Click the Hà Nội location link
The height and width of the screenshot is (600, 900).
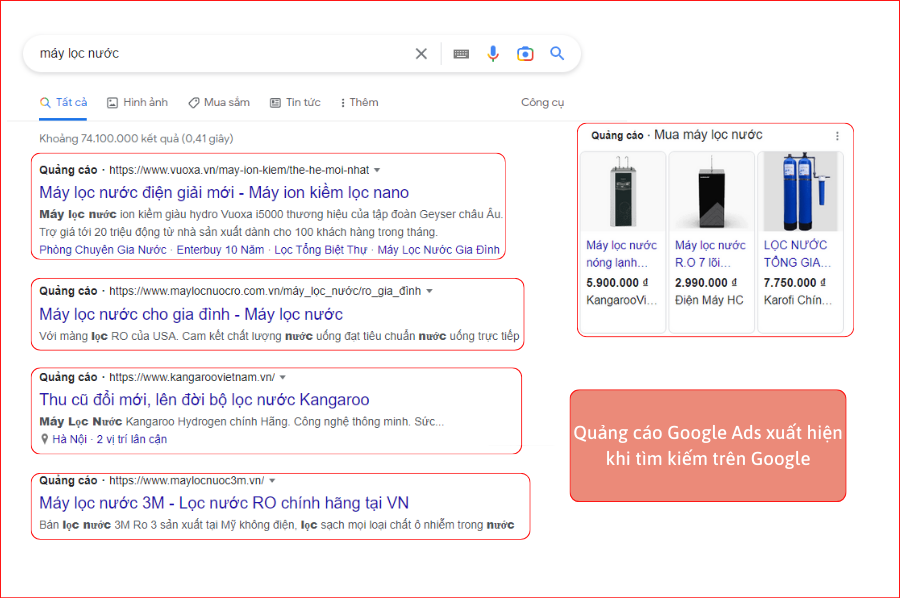(x=69, y=439)
